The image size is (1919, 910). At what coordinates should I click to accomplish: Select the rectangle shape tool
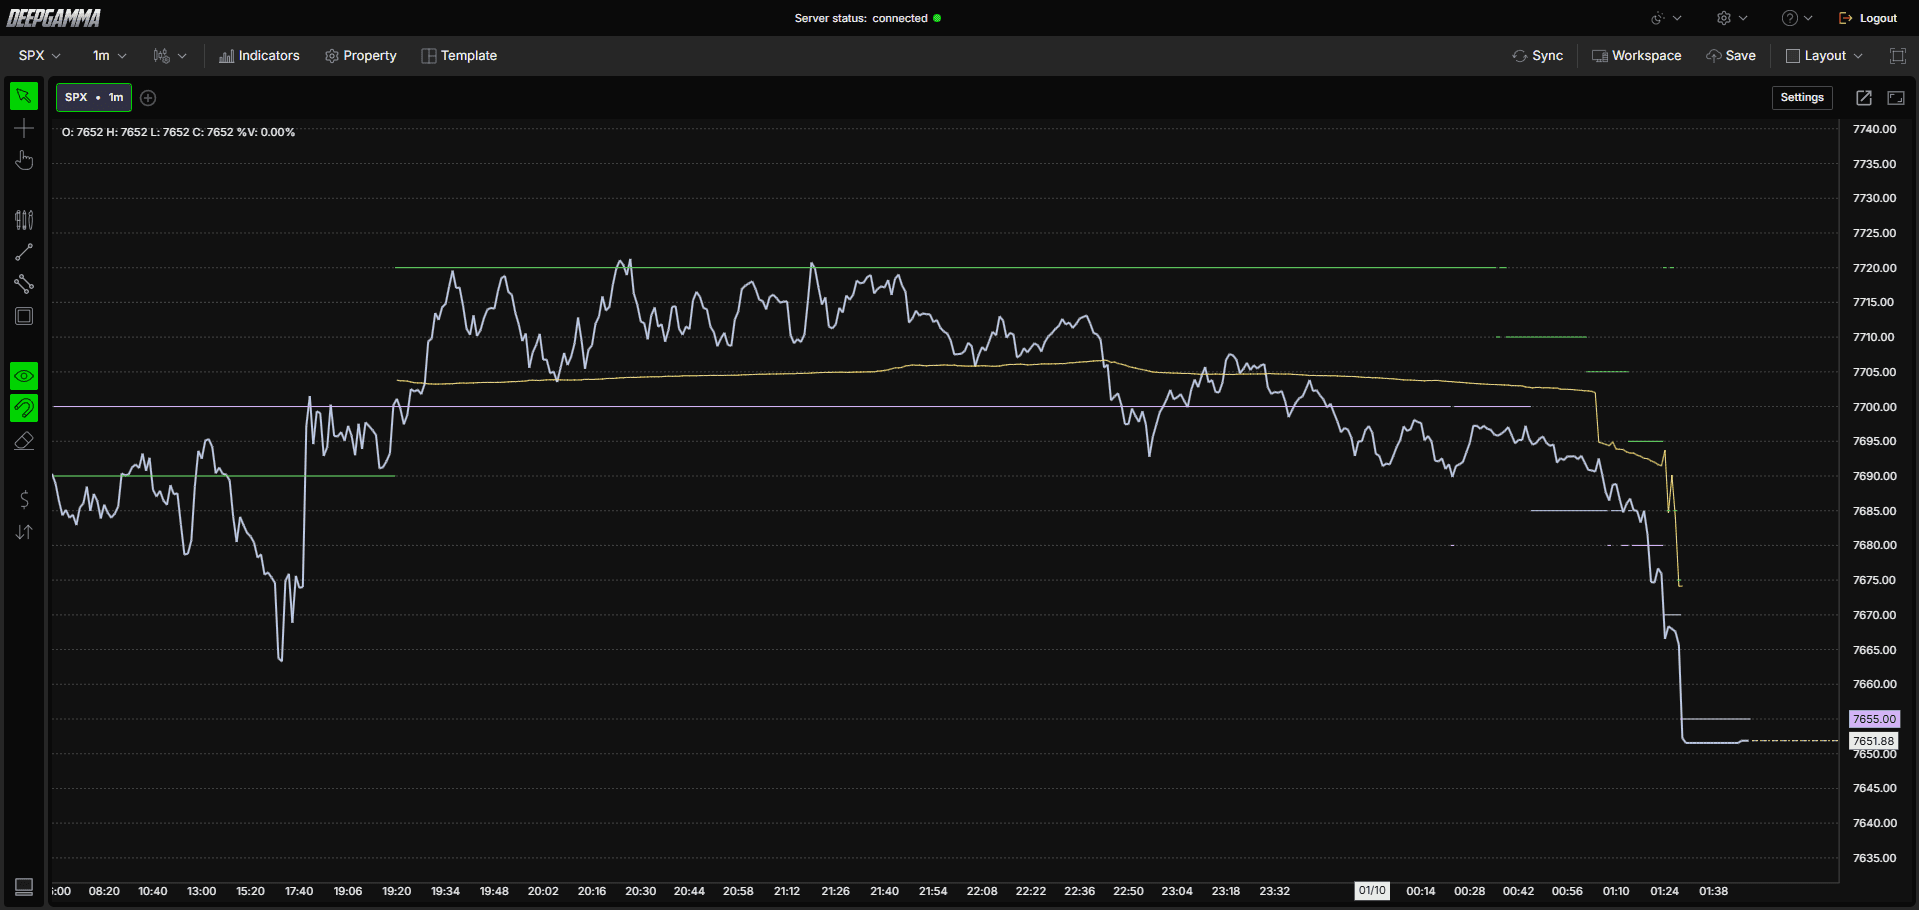[24, 316]
